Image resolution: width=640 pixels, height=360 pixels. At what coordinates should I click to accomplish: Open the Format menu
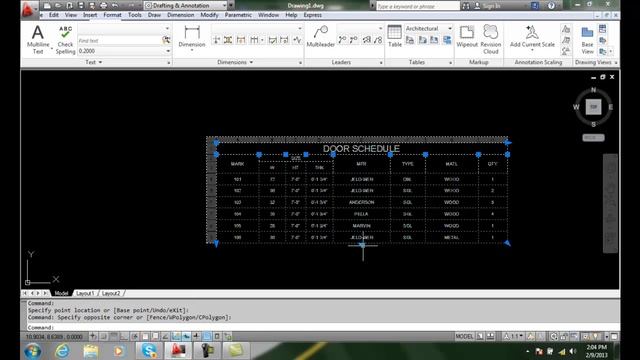(x=112, y=15)
